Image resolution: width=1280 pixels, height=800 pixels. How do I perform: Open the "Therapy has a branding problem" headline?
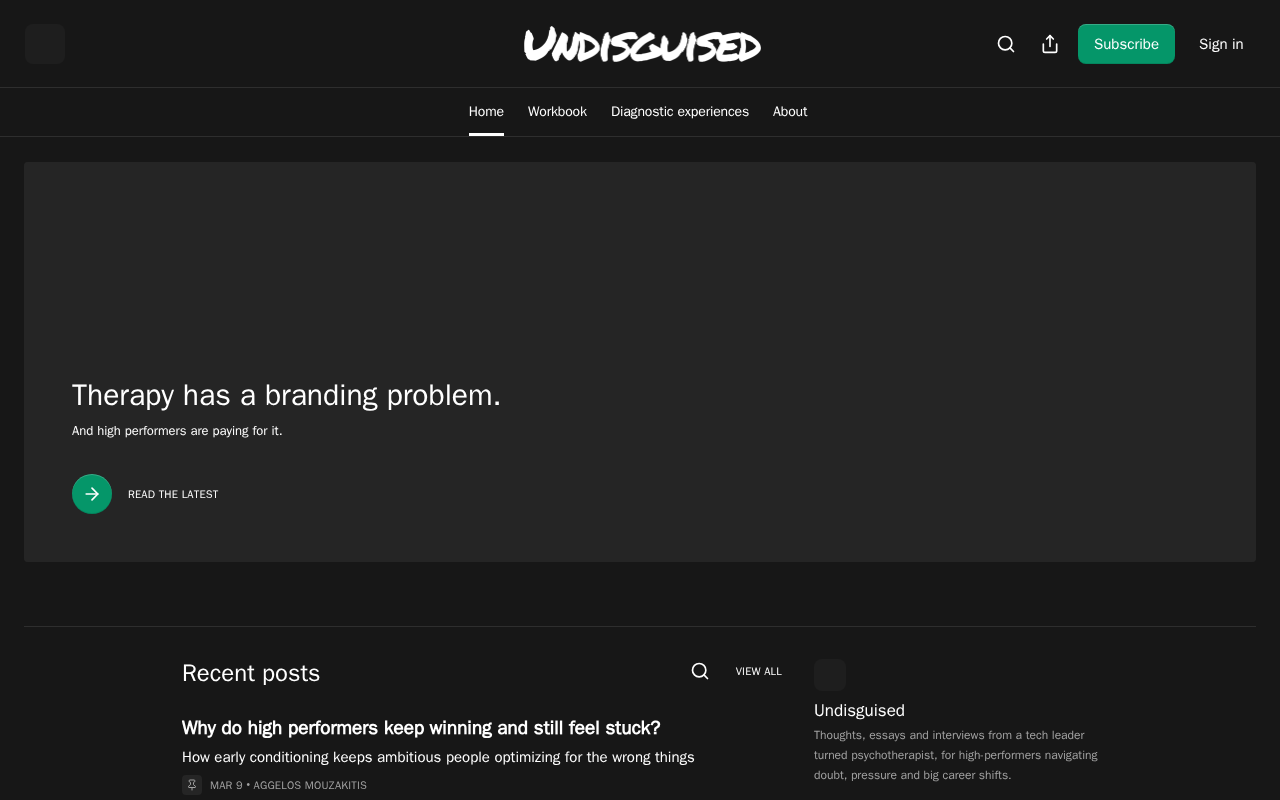pyautogui.click(x=286, y=395)
